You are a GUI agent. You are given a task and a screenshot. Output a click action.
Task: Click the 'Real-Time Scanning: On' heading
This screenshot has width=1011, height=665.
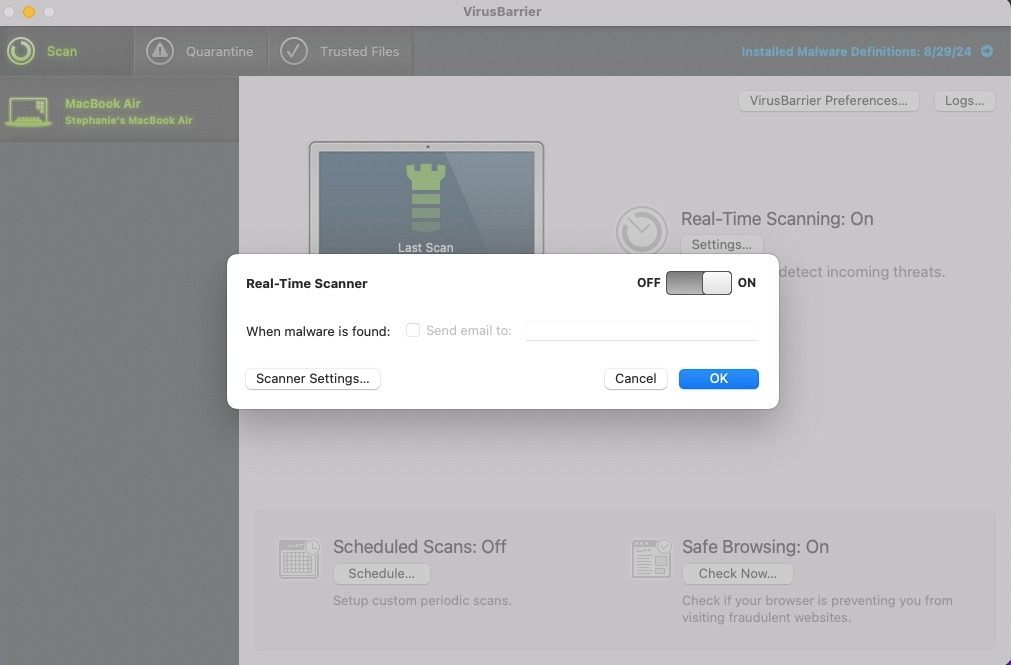[x=777, y=219]
